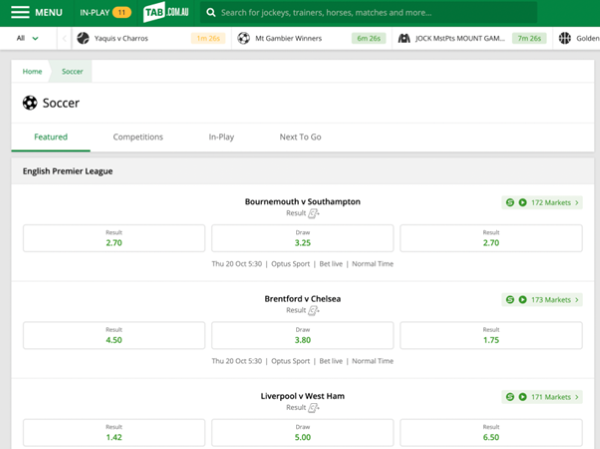Open 171 Markets chevron for Liverpool match
This screenshot has width=600, height=449.
tap(577, 397)
